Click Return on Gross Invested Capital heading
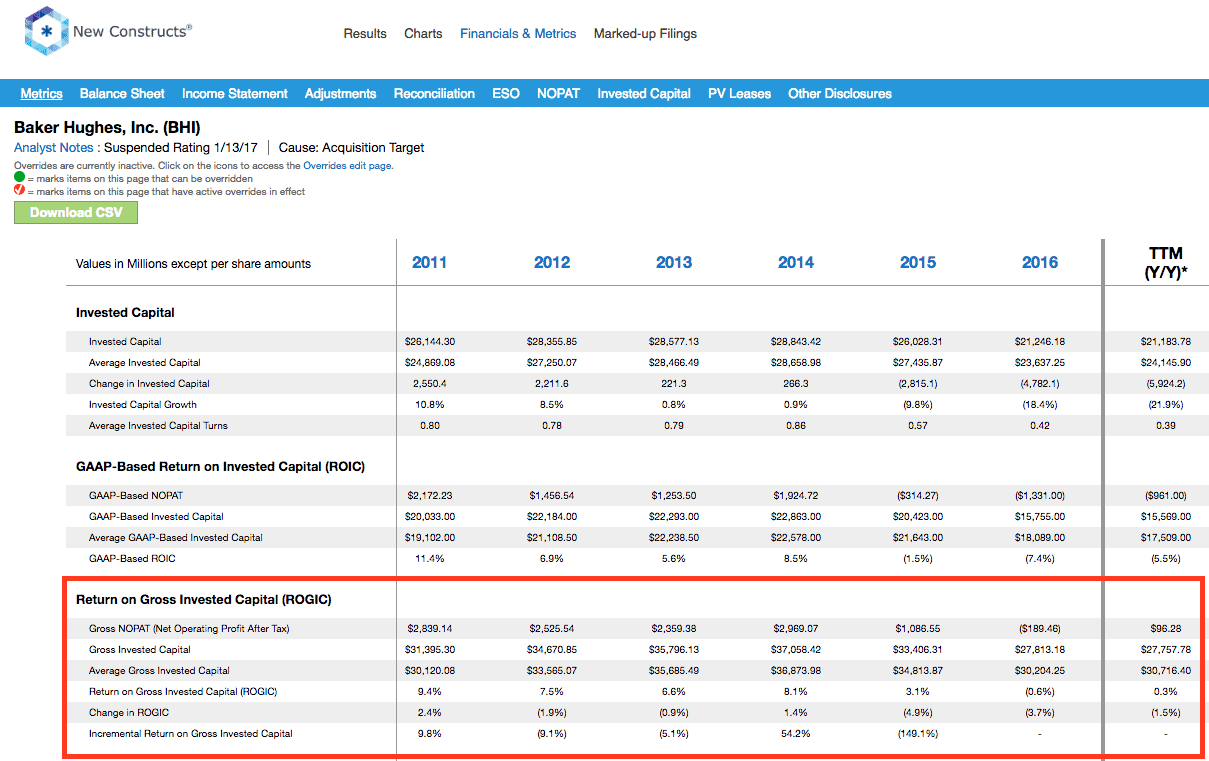This screenshot has height=761, width=1209. [204, 600]
